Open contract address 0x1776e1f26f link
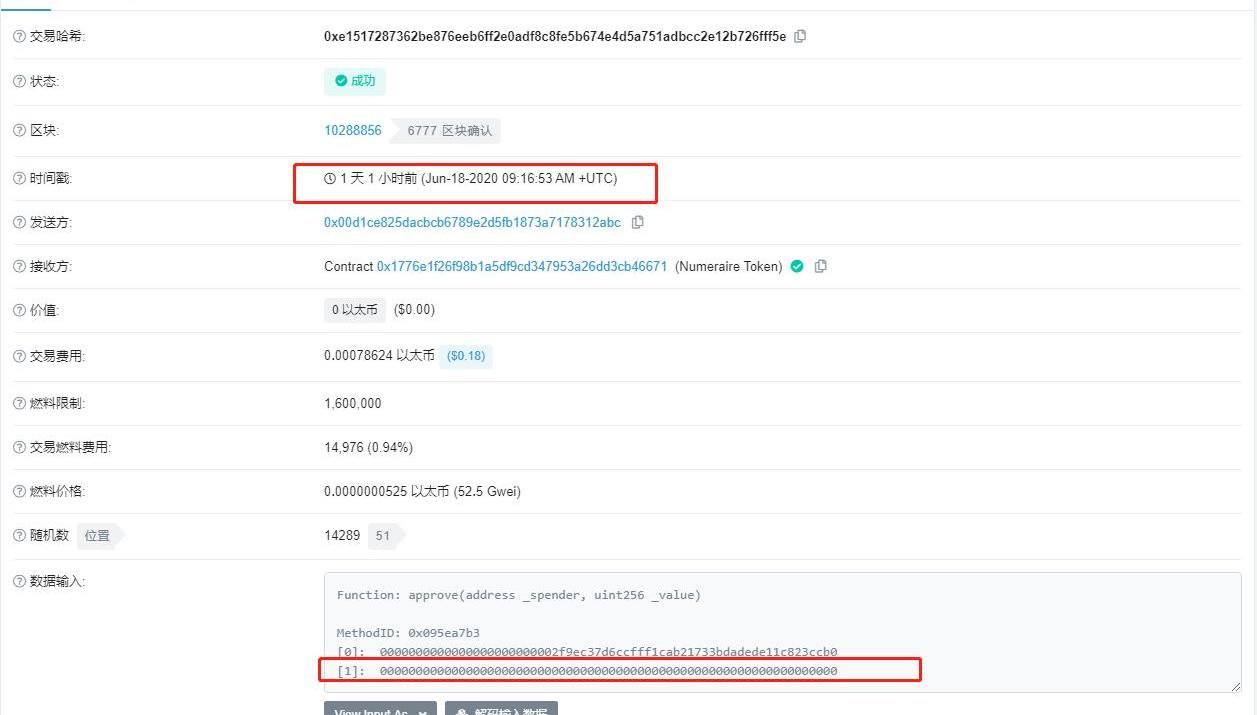This screenshot has width=1257, height=715. pos(522,266)
